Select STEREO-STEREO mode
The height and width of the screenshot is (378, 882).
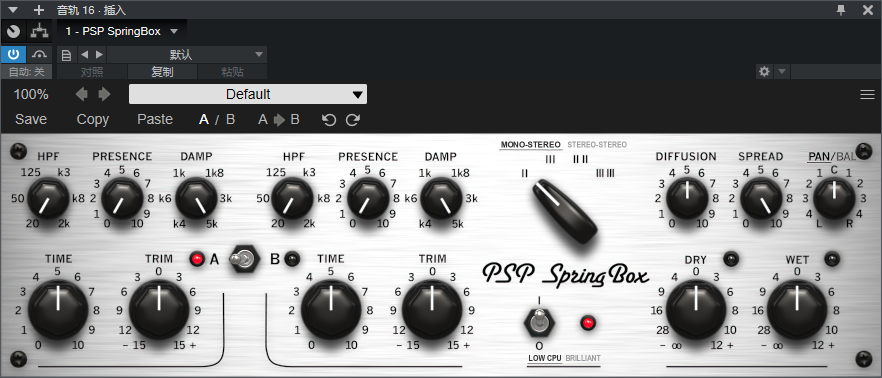(597, 145)
